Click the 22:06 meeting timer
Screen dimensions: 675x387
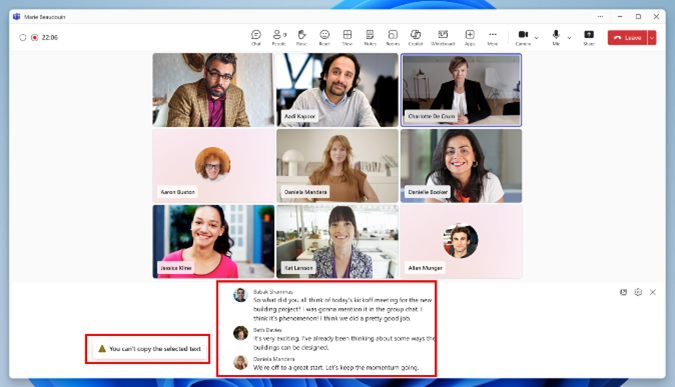pyautogui.click(x=50, y=37)
